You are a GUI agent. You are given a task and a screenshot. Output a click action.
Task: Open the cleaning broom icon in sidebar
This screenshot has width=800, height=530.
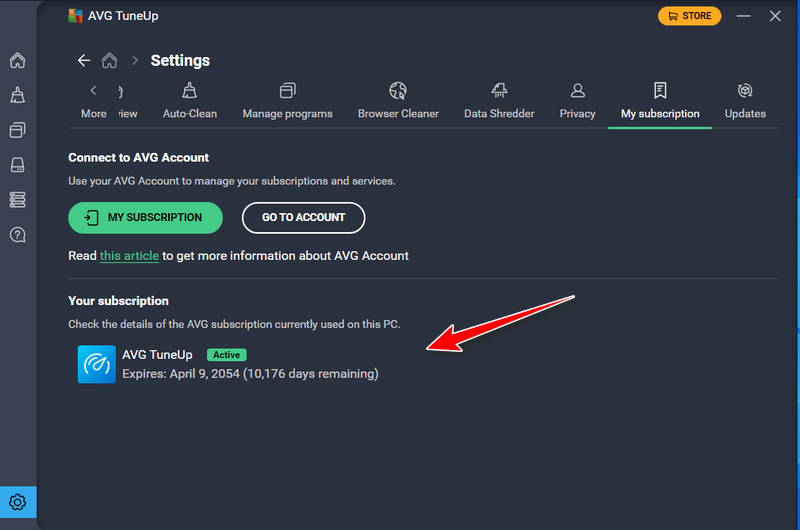coord(17,95)
